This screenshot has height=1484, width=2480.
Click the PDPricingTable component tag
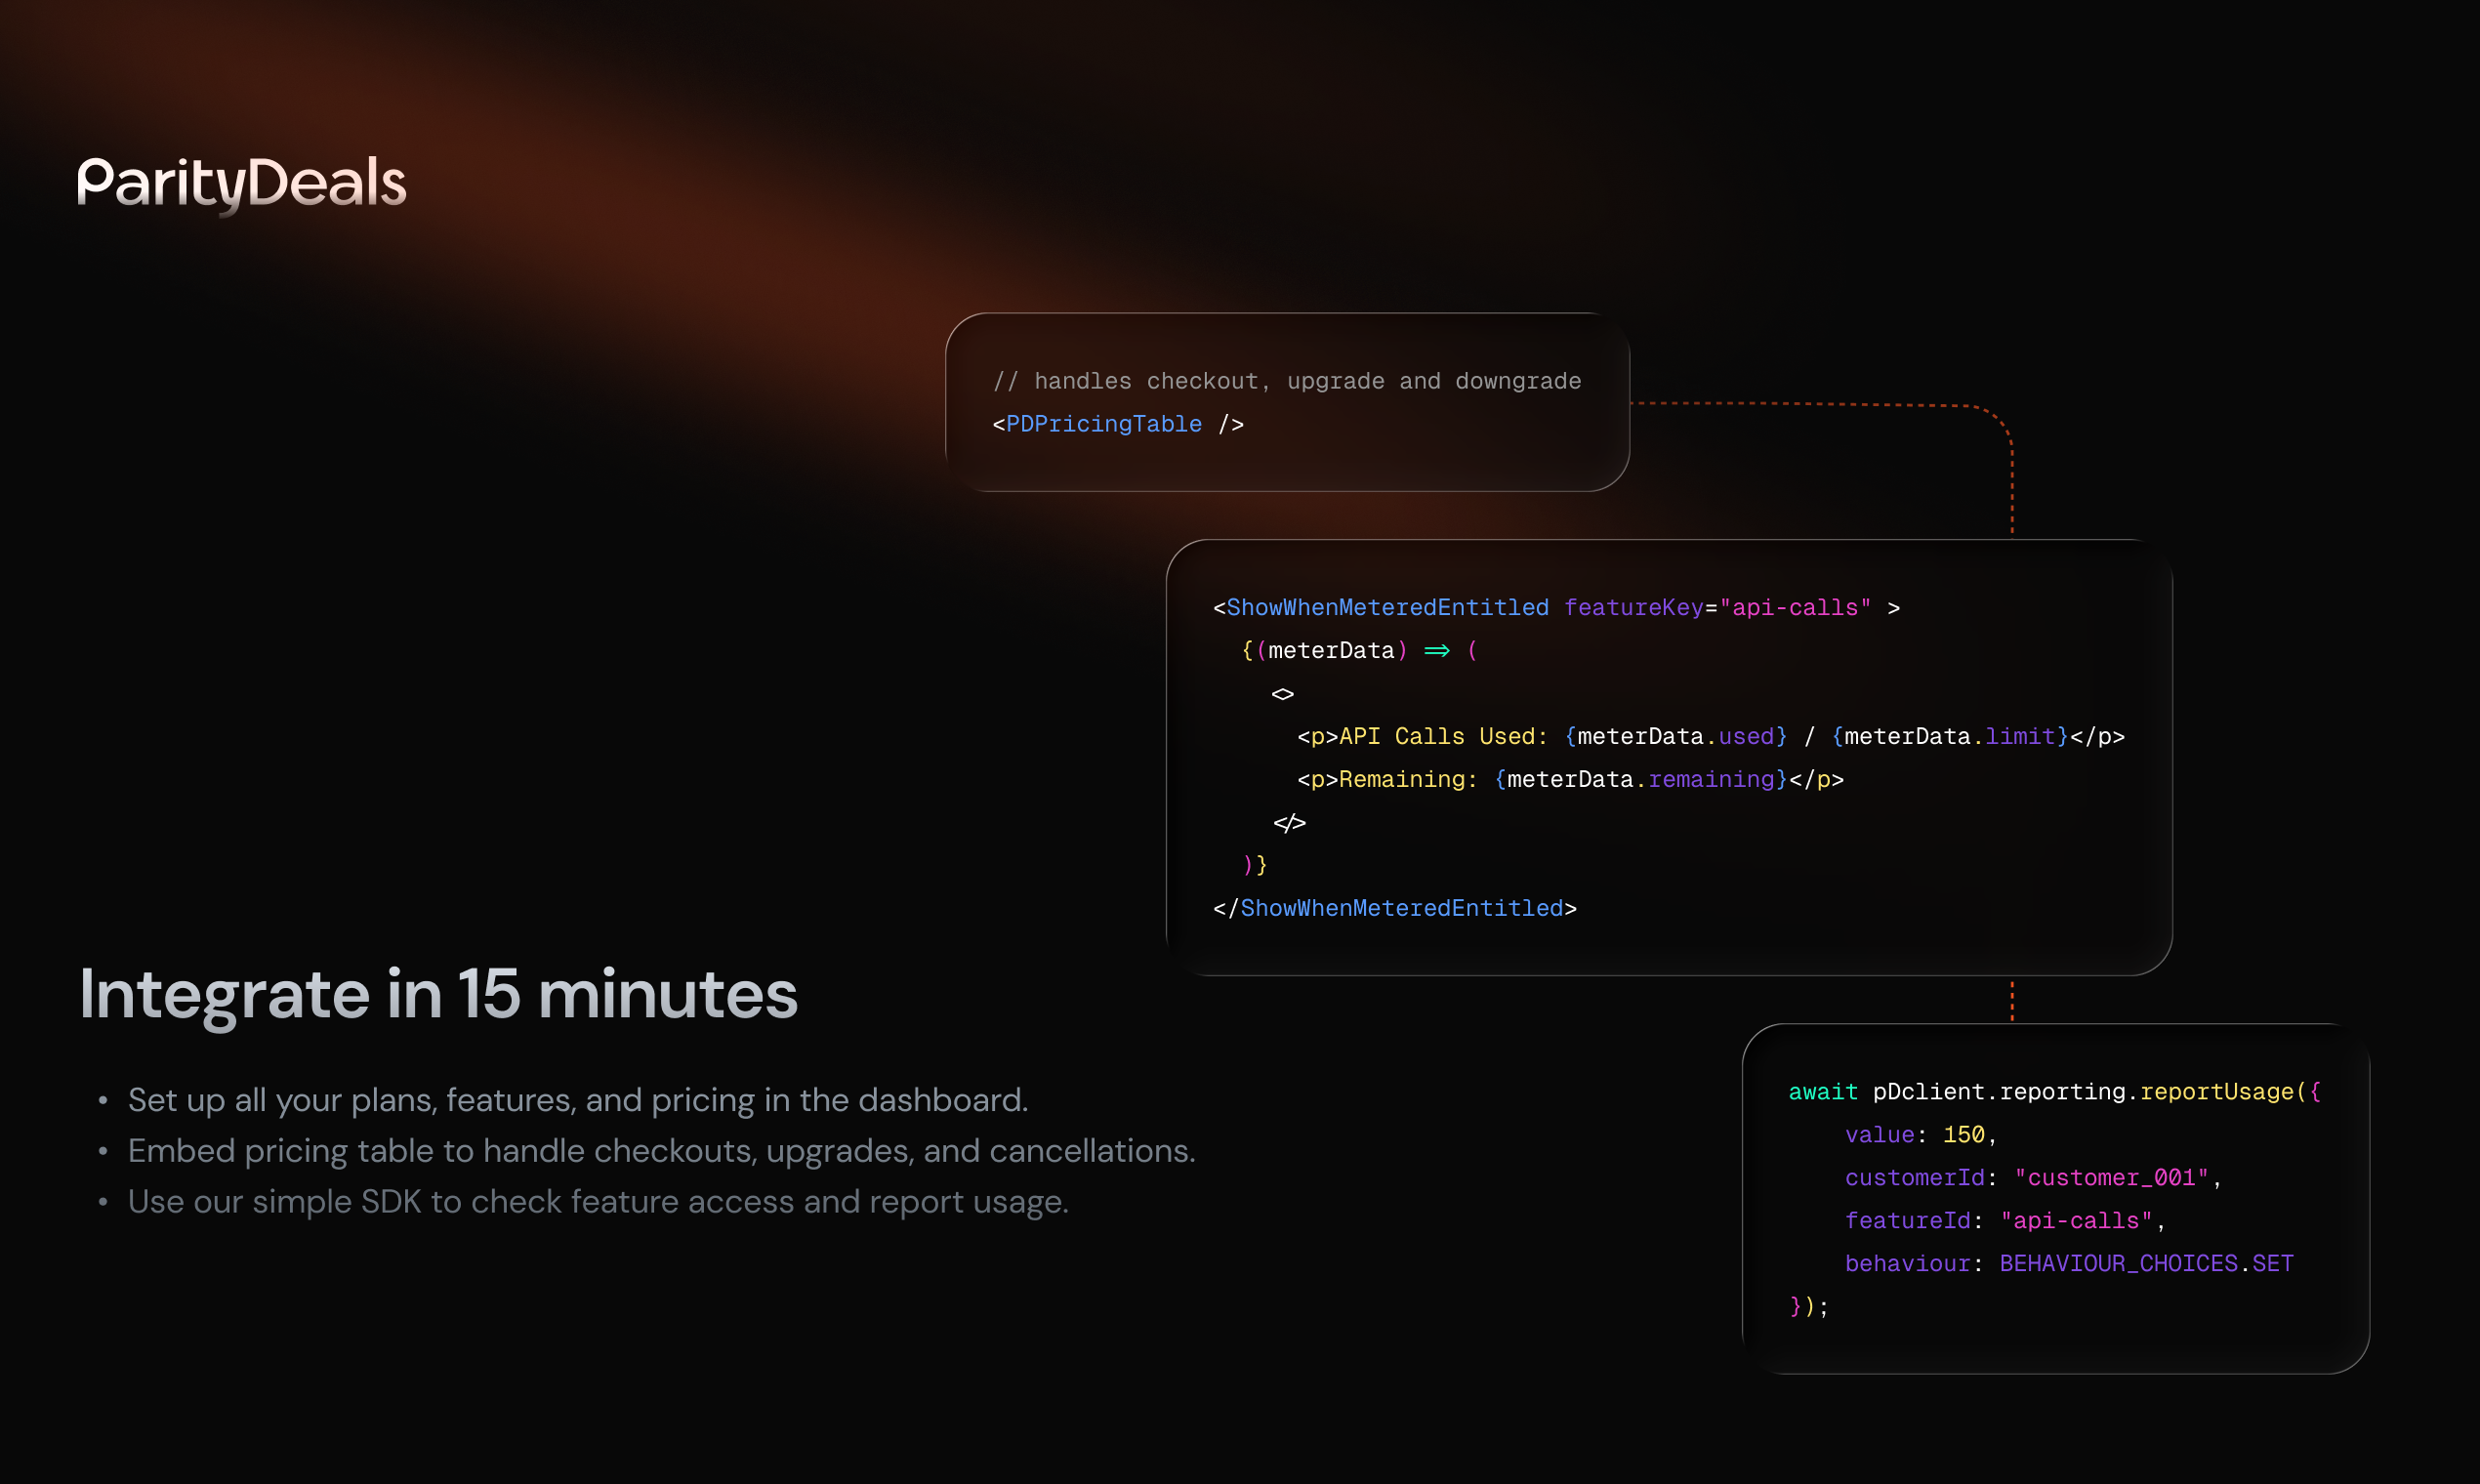tap(1103, 424)
